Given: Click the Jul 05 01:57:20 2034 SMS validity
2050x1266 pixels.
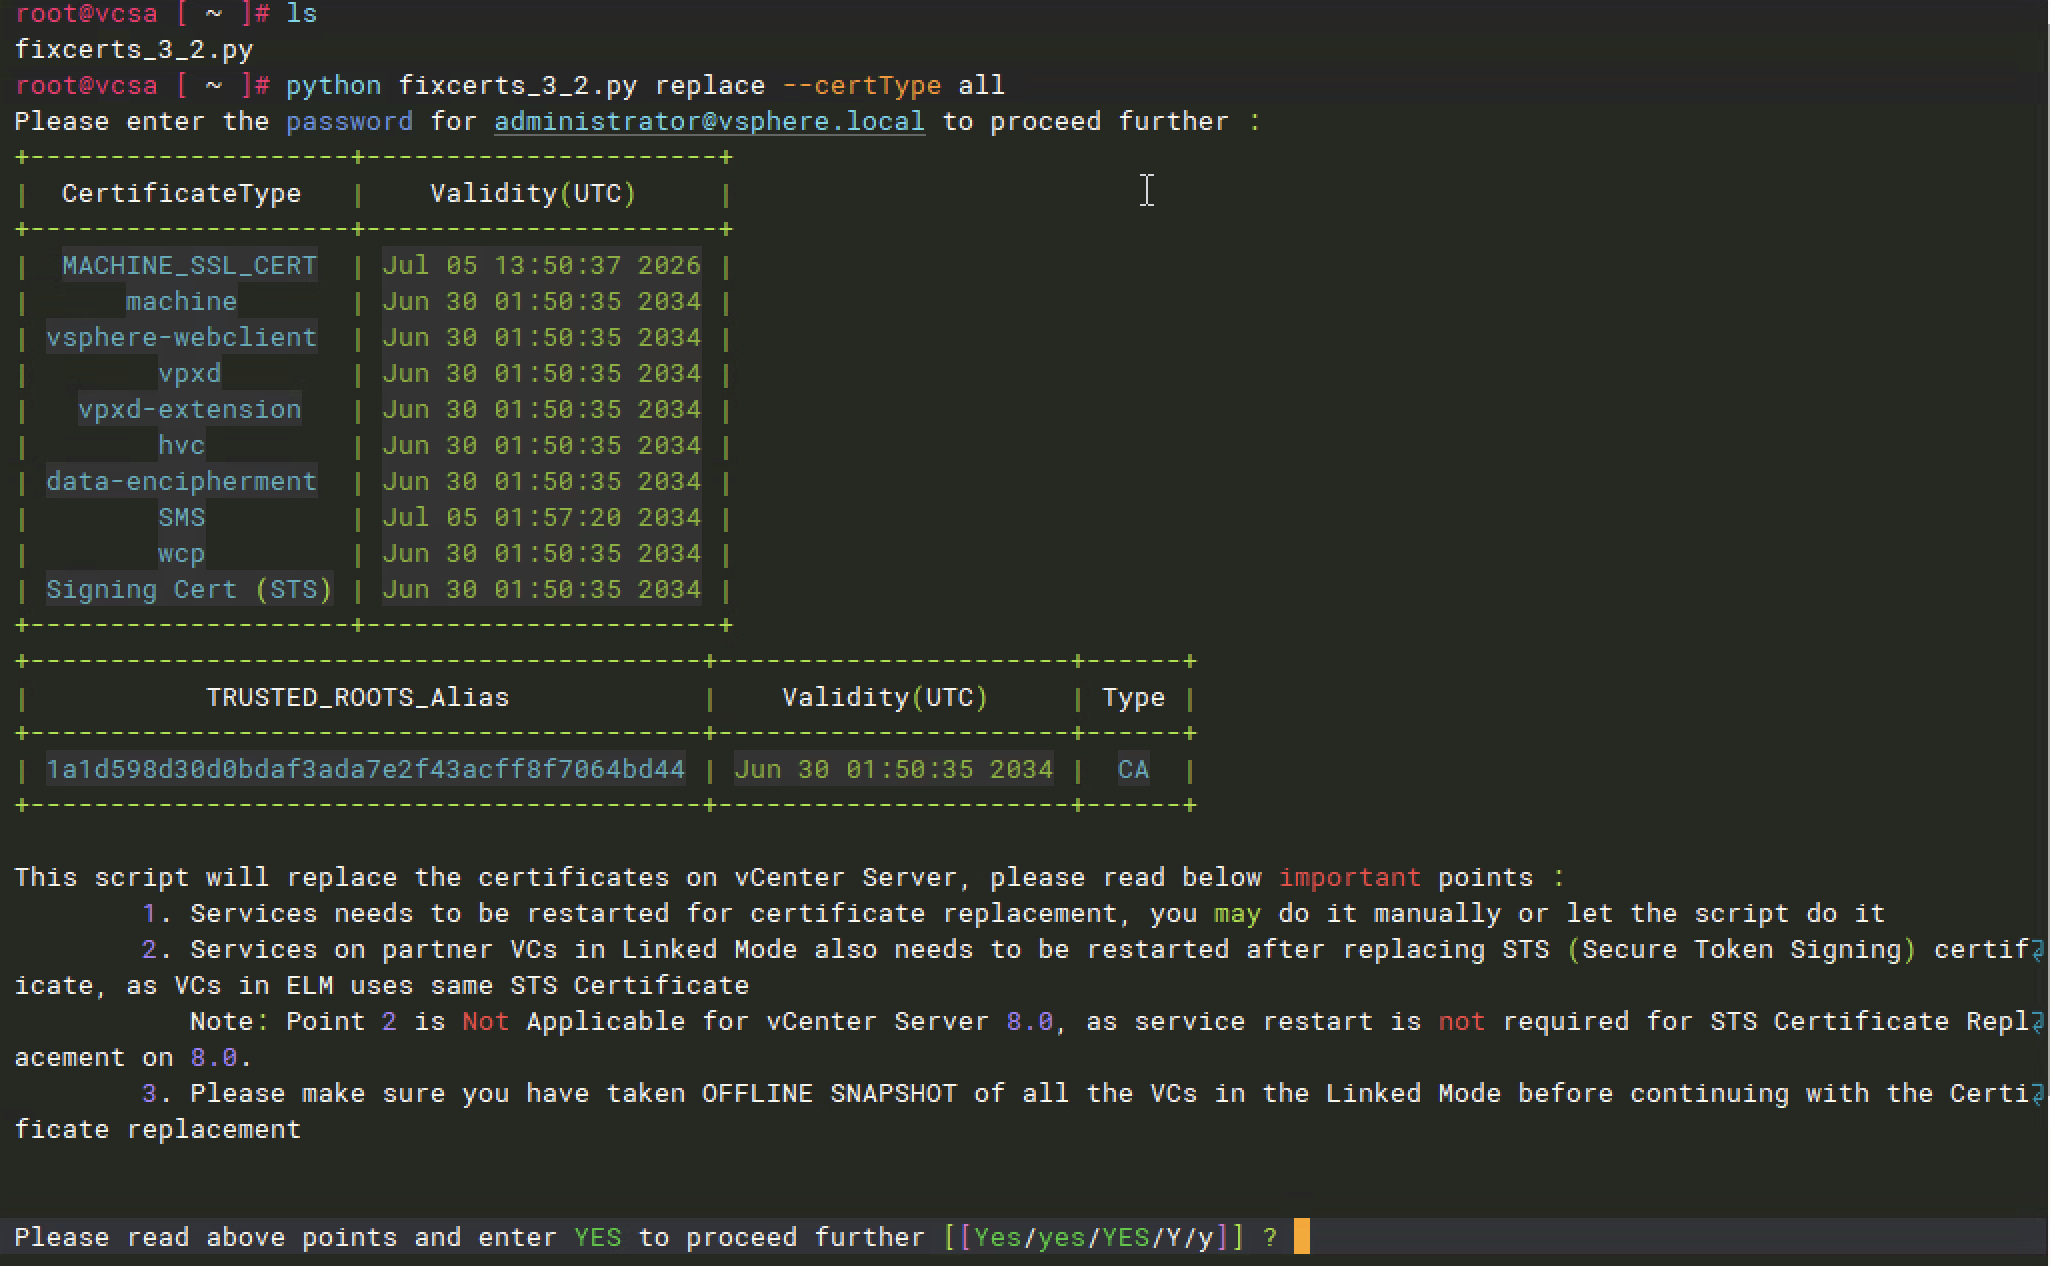Looking at the screenshot, I should (541, 518).
